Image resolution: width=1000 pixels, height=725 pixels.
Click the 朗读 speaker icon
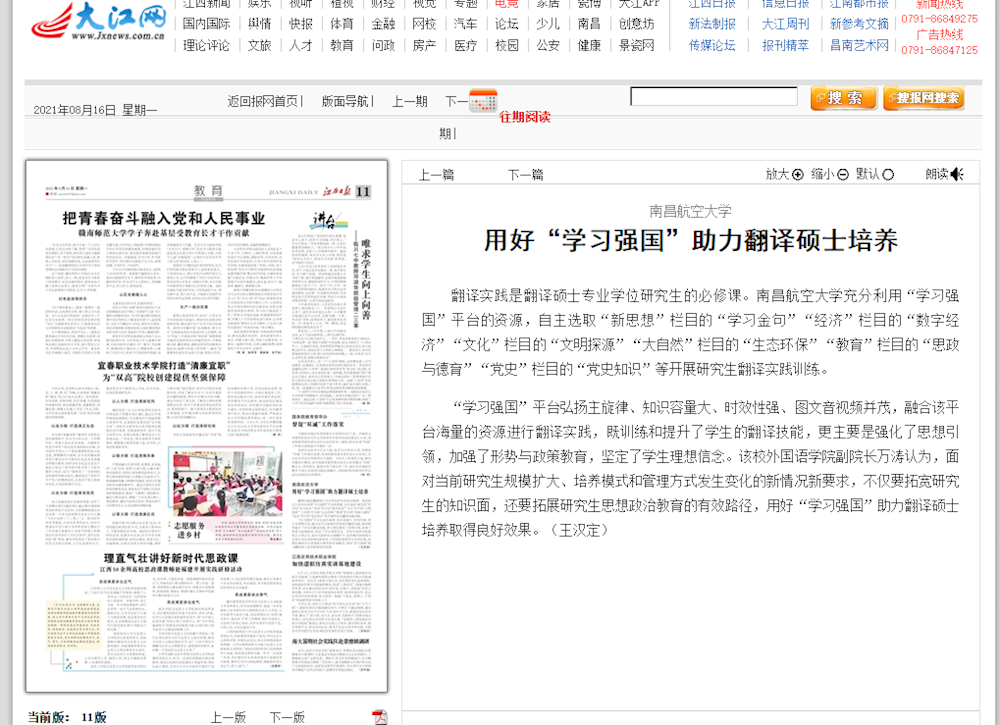pos(957,174)
